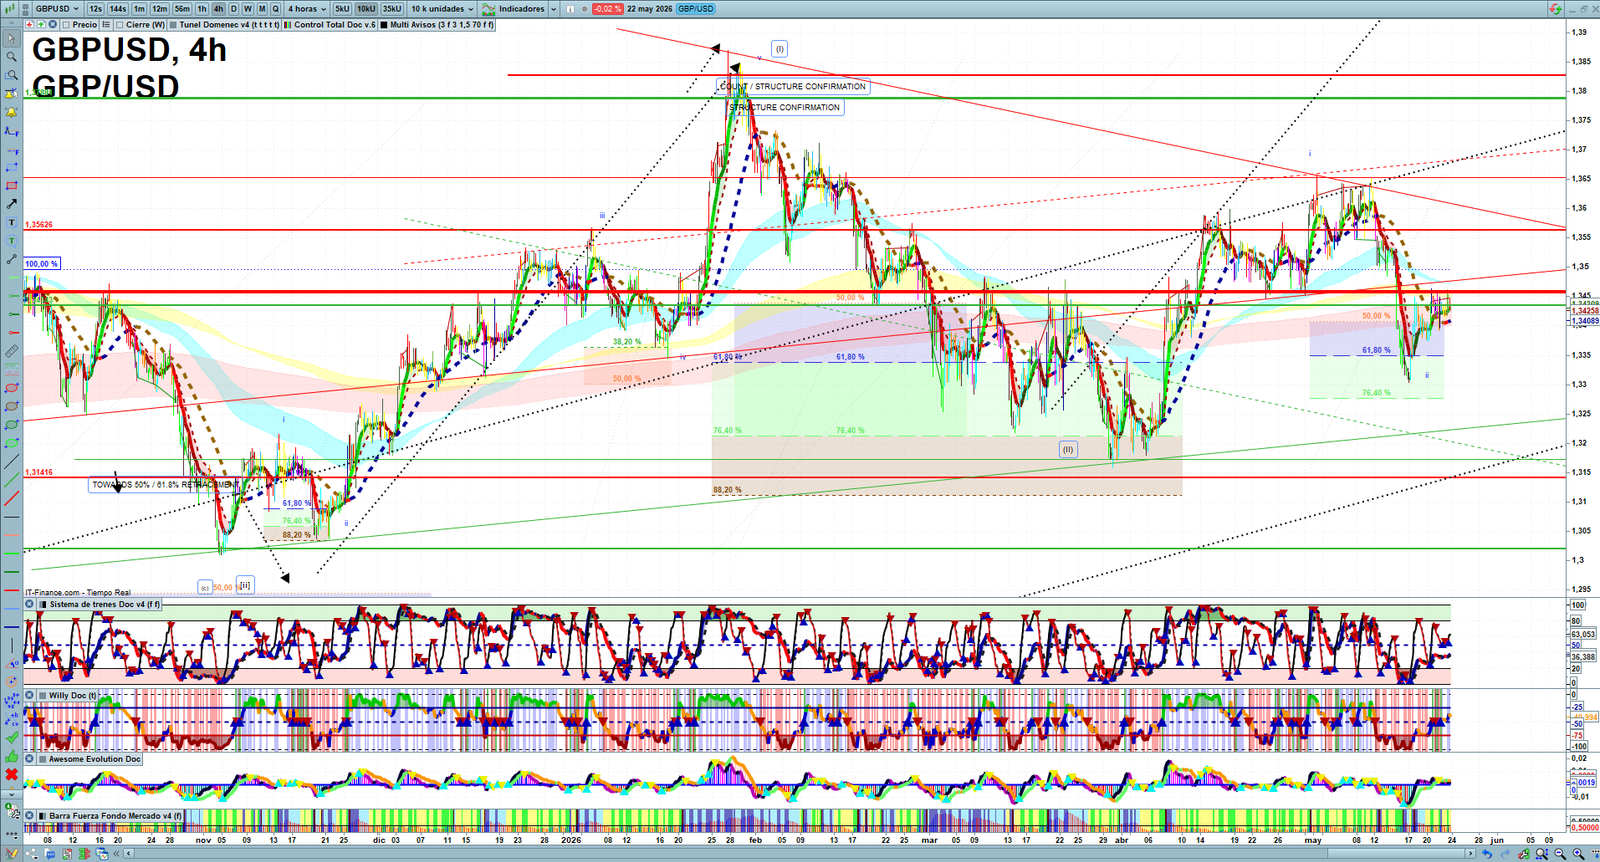
Task: Click the red X delete objects tool
Action: click(x=12, y=775)
